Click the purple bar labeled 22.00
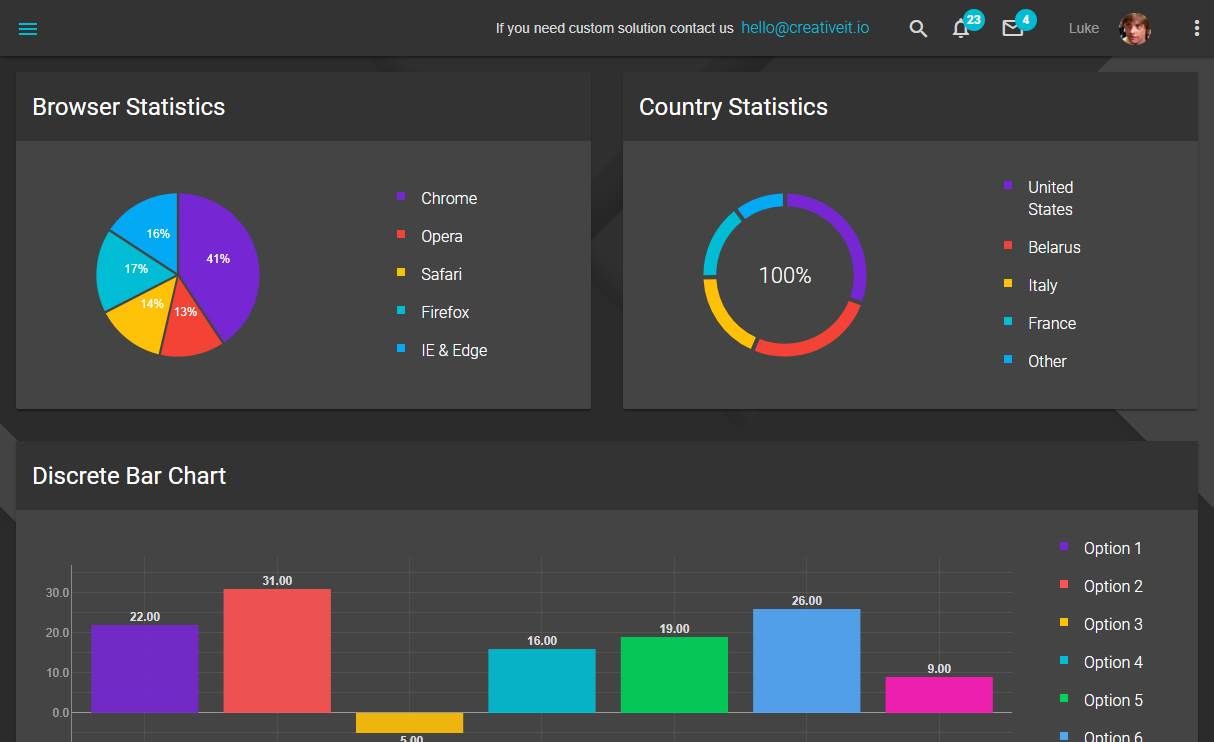 (x=145, y=669)
